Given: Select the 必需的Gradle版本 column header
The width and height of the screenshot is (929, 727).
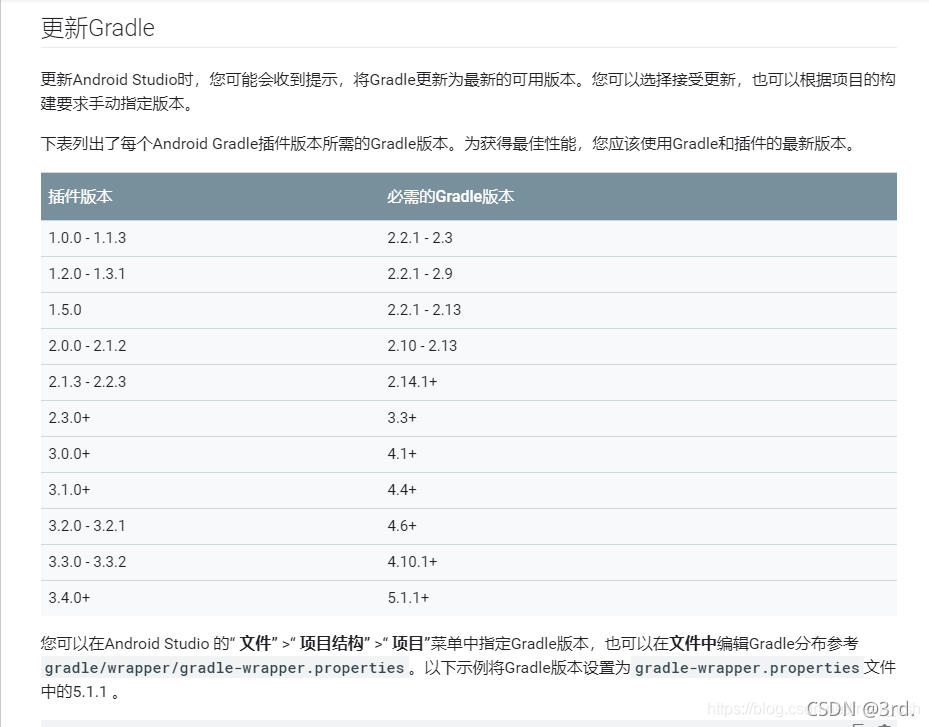Looking at the screenshot, I should pos(450,197).
